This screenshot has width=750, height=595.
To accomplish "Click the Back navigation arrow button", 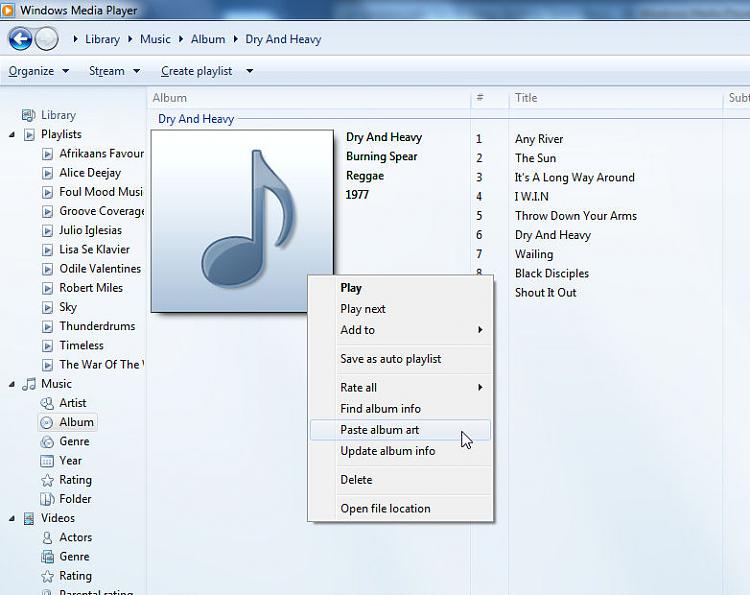I will click(20, 39).
